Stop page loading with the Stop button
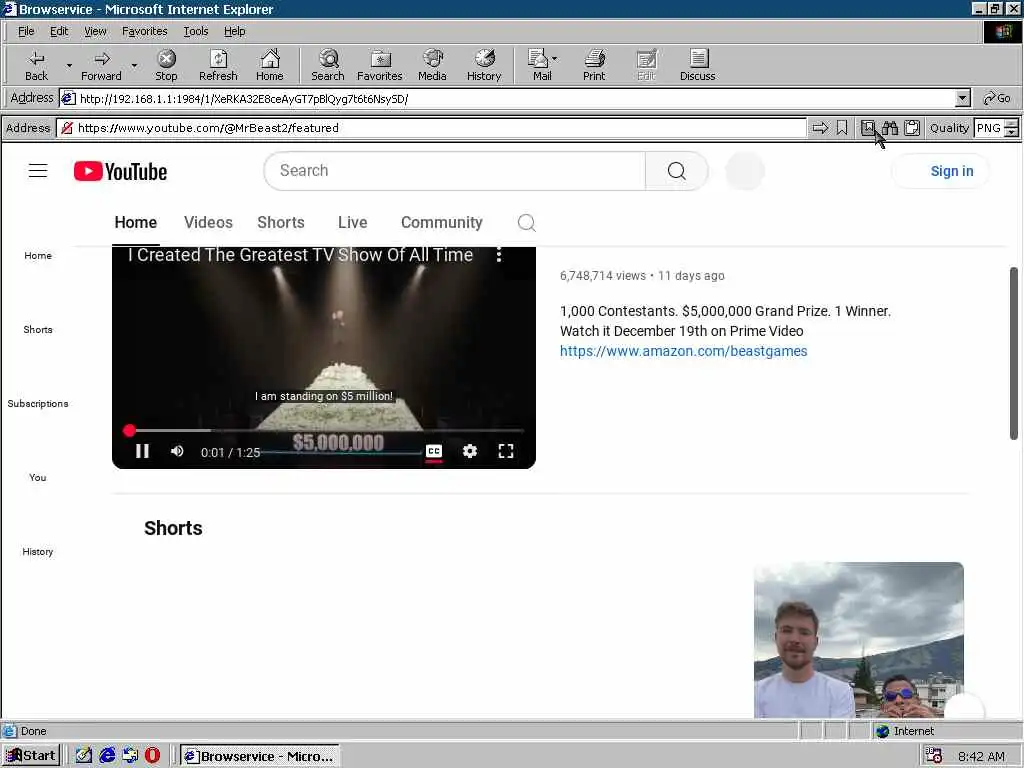The height and width of the screenshot is (768, 1024). coord(166,65)
